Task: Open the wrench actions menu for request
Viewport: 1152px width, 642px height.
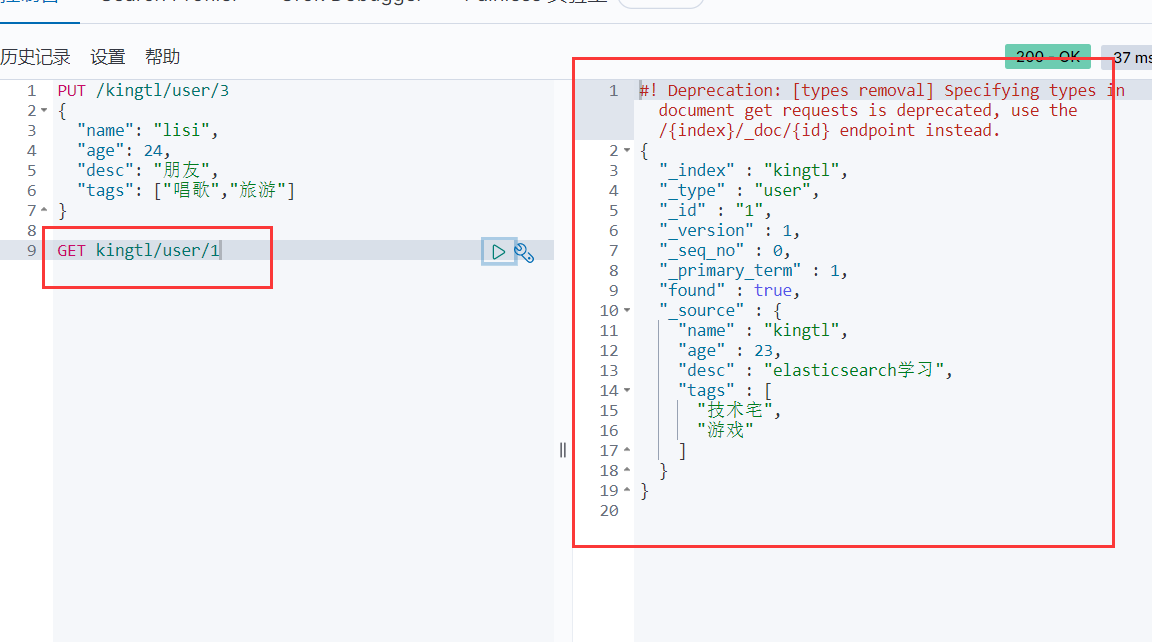Action: coord(524,253)
